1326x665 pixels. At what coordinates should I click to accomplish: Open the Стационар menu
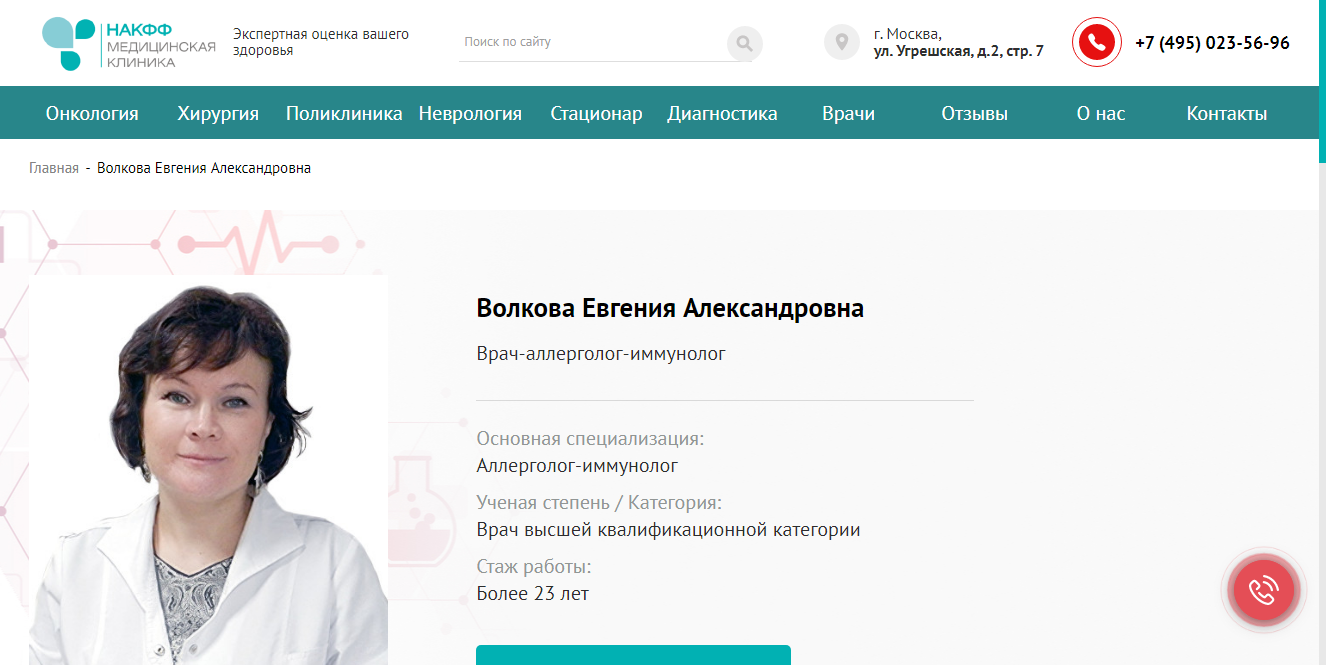point(596,113)
